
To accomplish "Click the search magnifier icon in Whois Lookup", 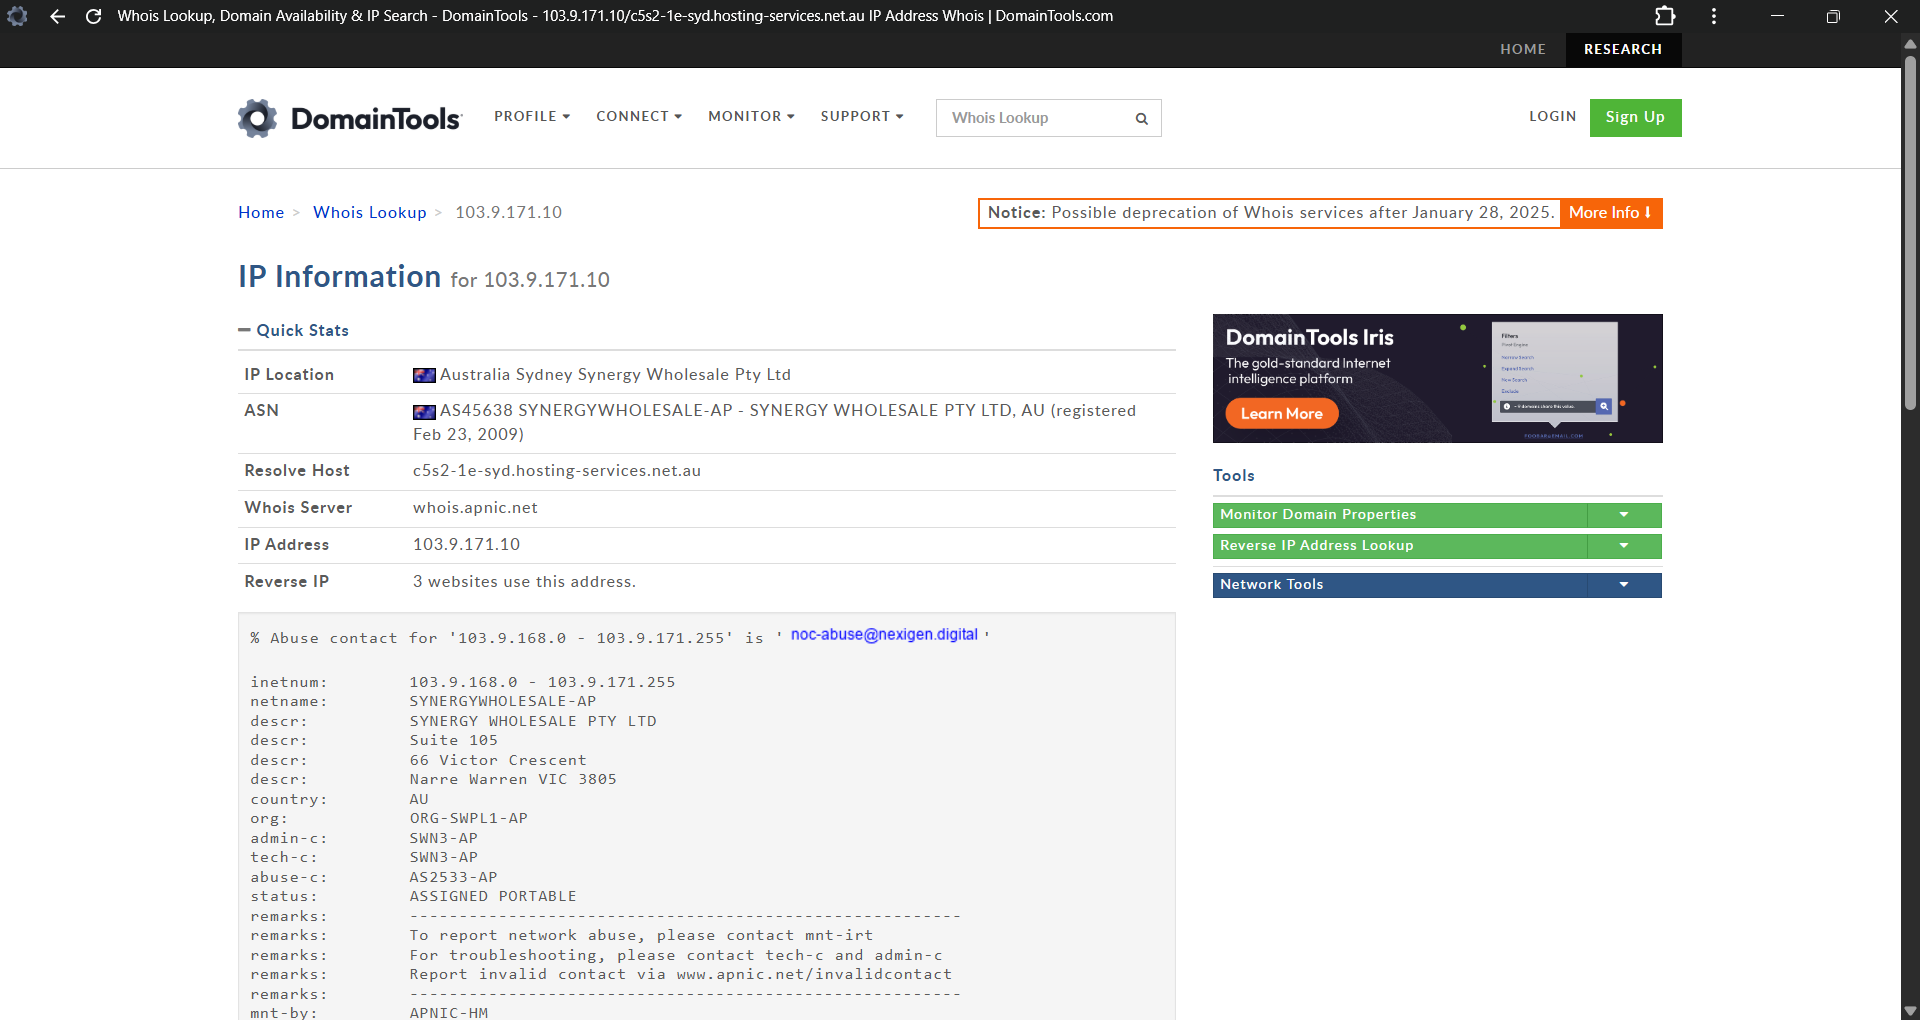I will (x=1141, y=119).
